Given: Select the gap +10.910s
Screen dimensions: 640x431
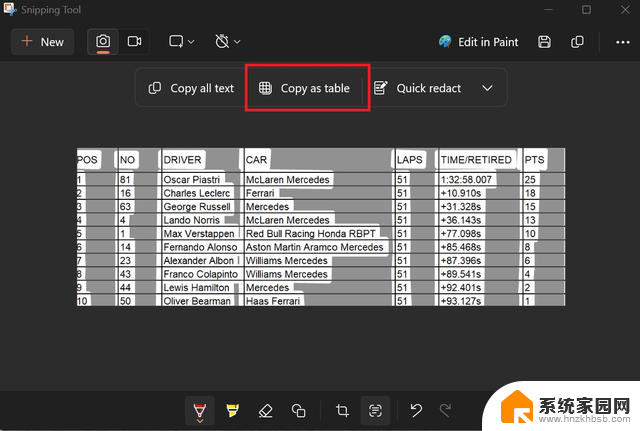Looking at the screenshot, I should (461, 193).
